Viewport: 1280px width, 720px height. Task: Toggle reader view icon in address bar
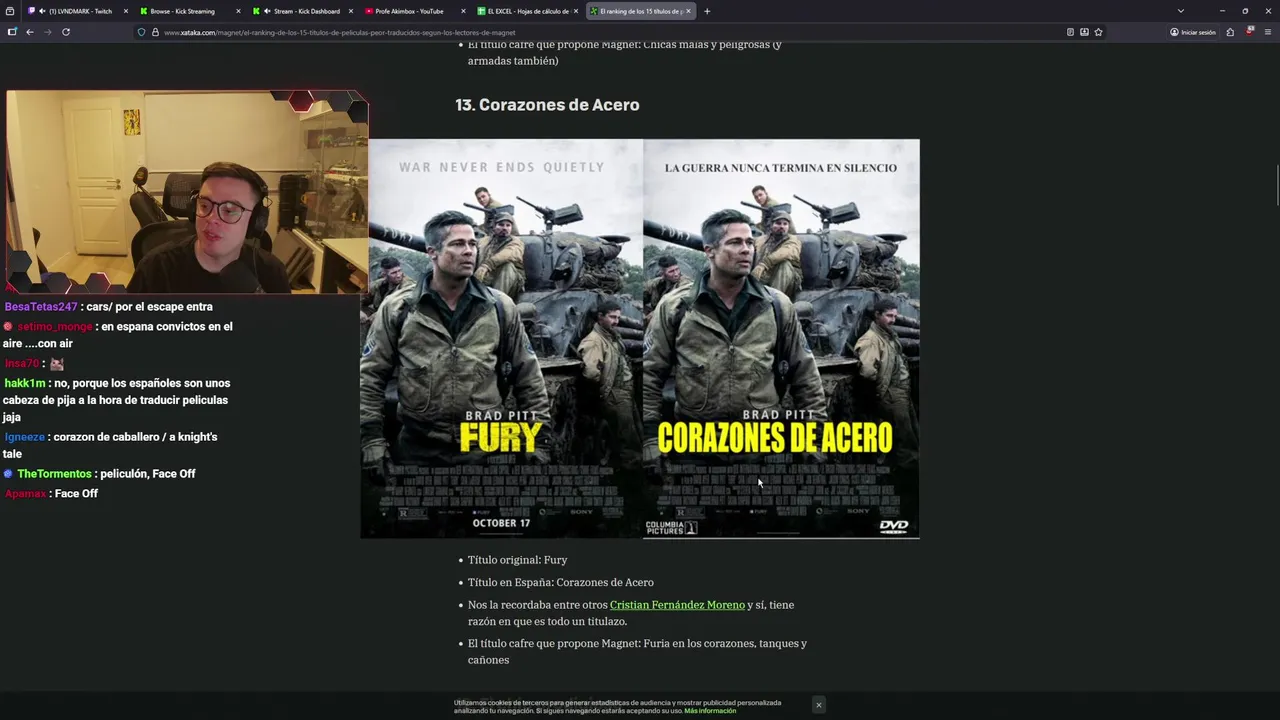(1070, 32)
